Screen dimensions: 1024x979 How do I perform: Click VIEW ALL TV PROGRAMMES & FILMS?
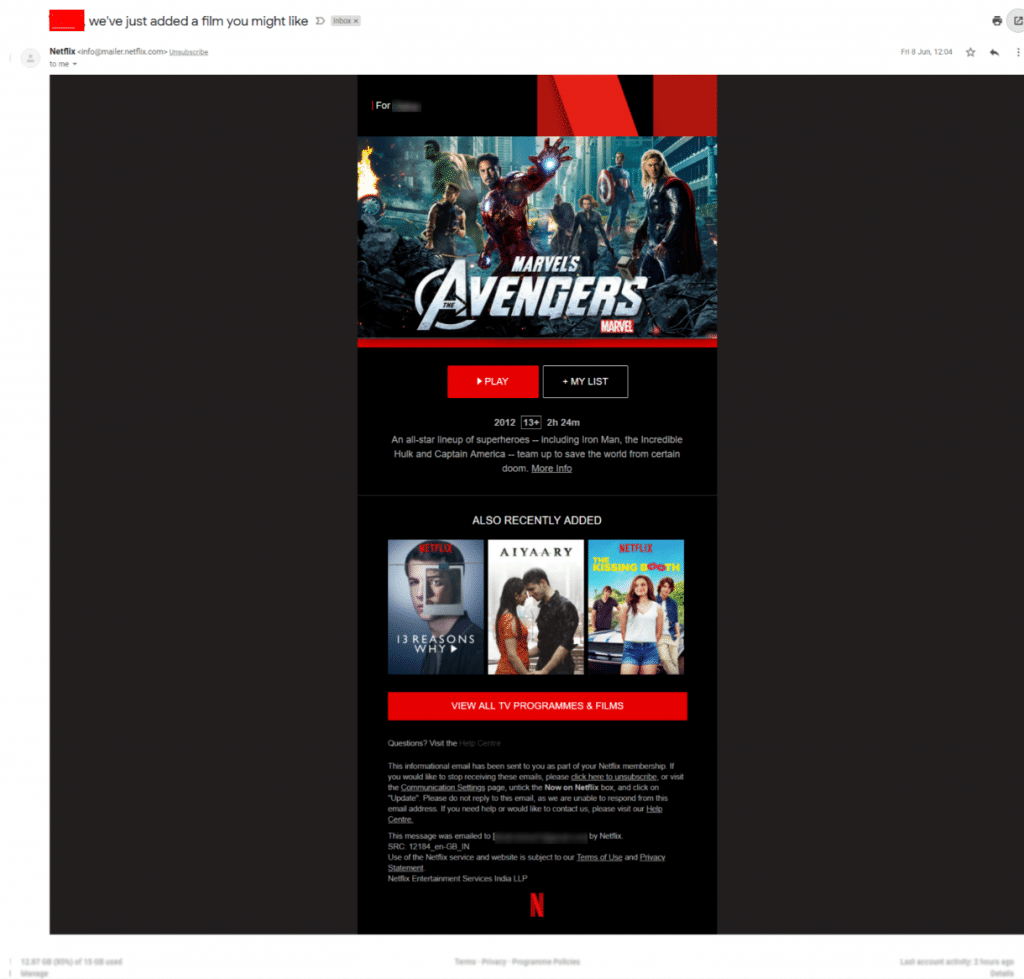[537, 706]
